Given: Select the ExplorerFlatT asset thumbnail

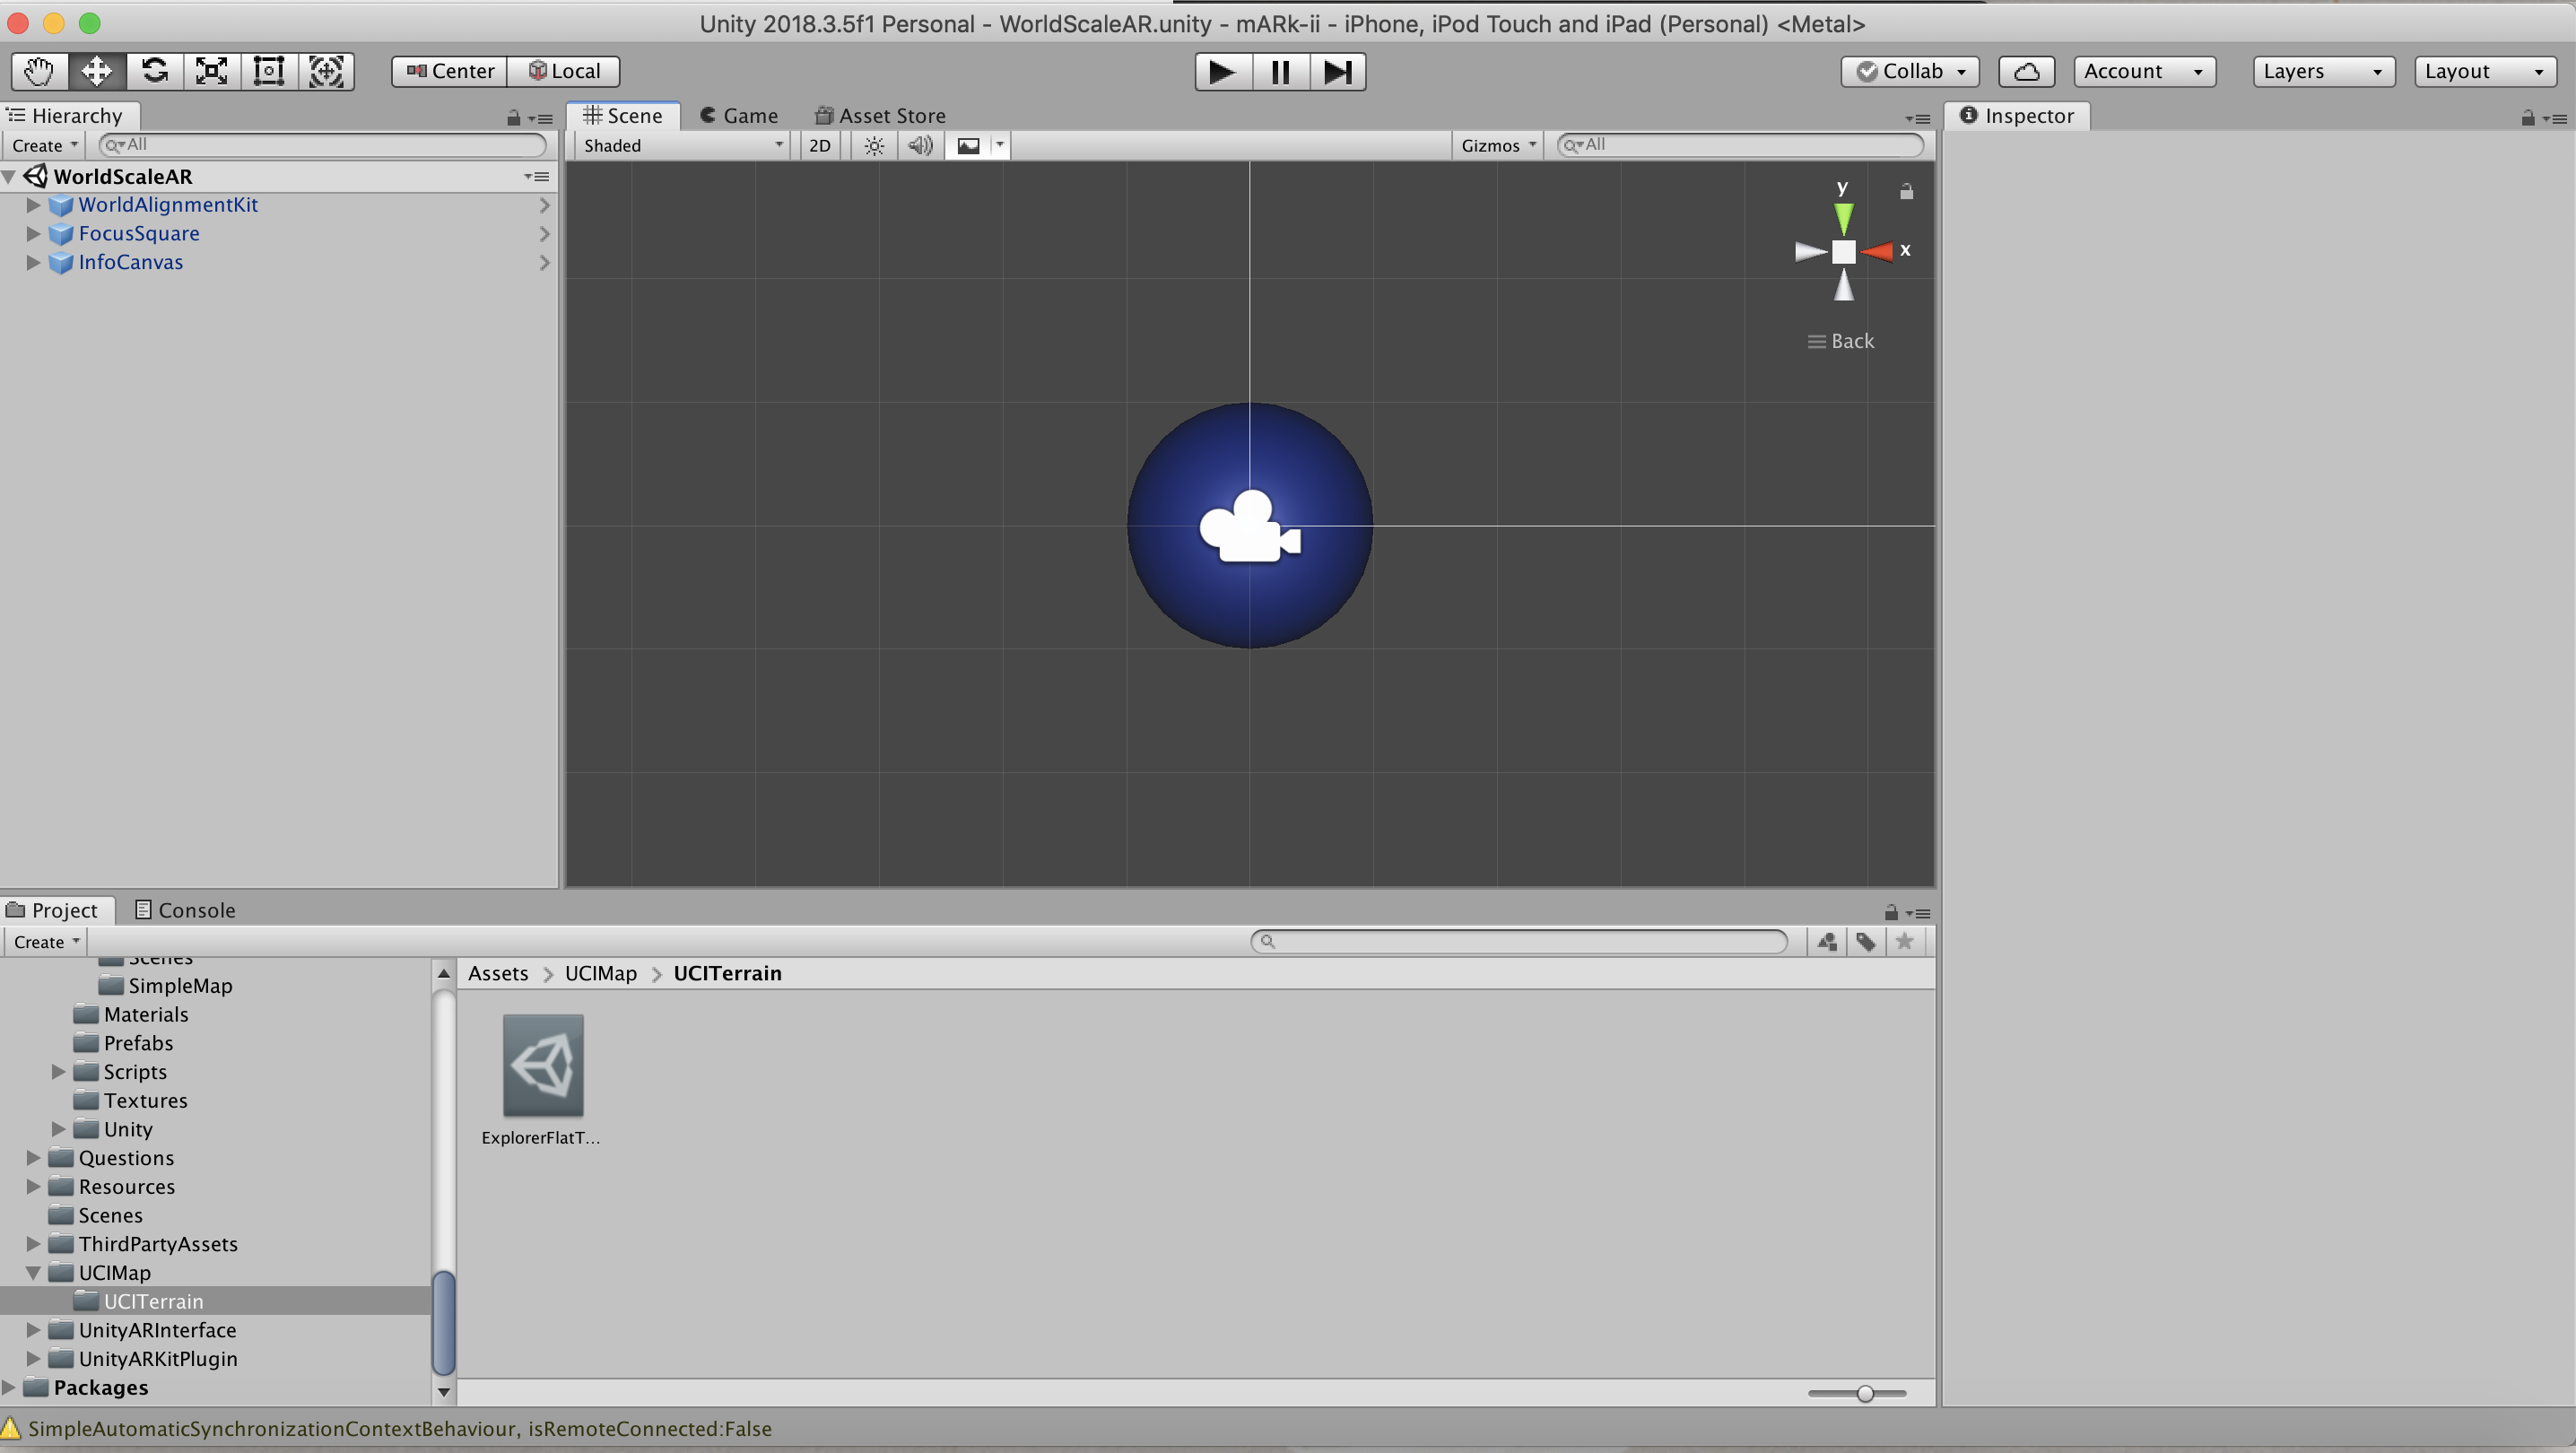Looking at the screenshot, I should (543, 1065).
